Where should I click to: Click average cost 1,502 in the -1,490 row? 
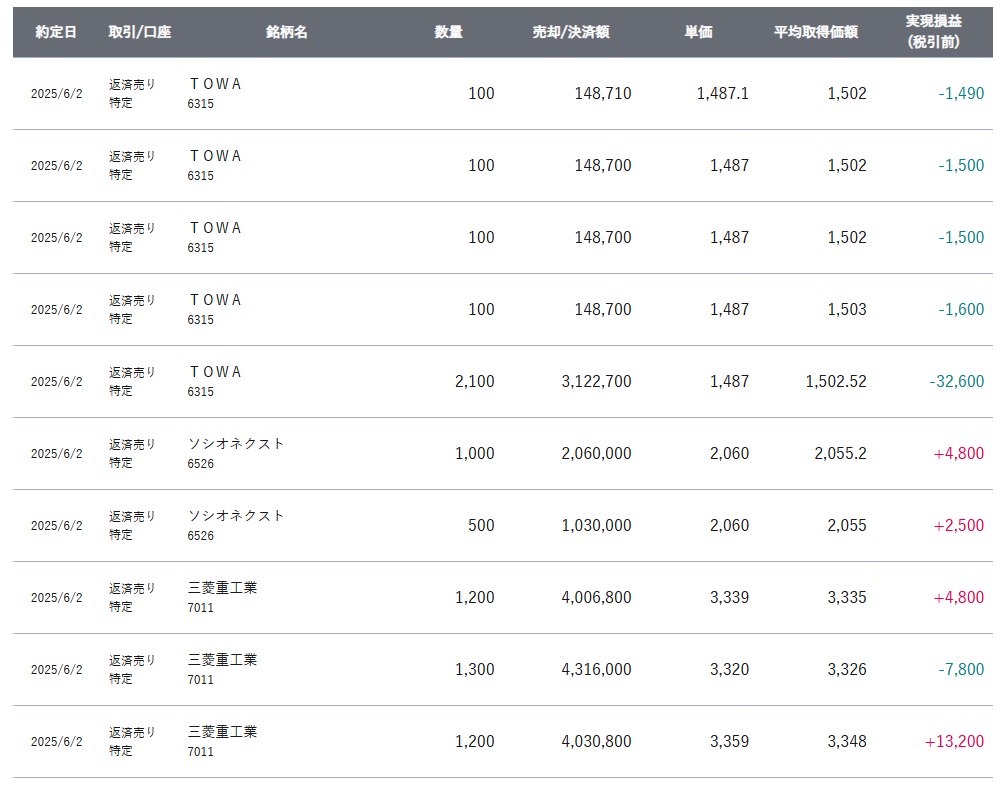tap(846, 93)
